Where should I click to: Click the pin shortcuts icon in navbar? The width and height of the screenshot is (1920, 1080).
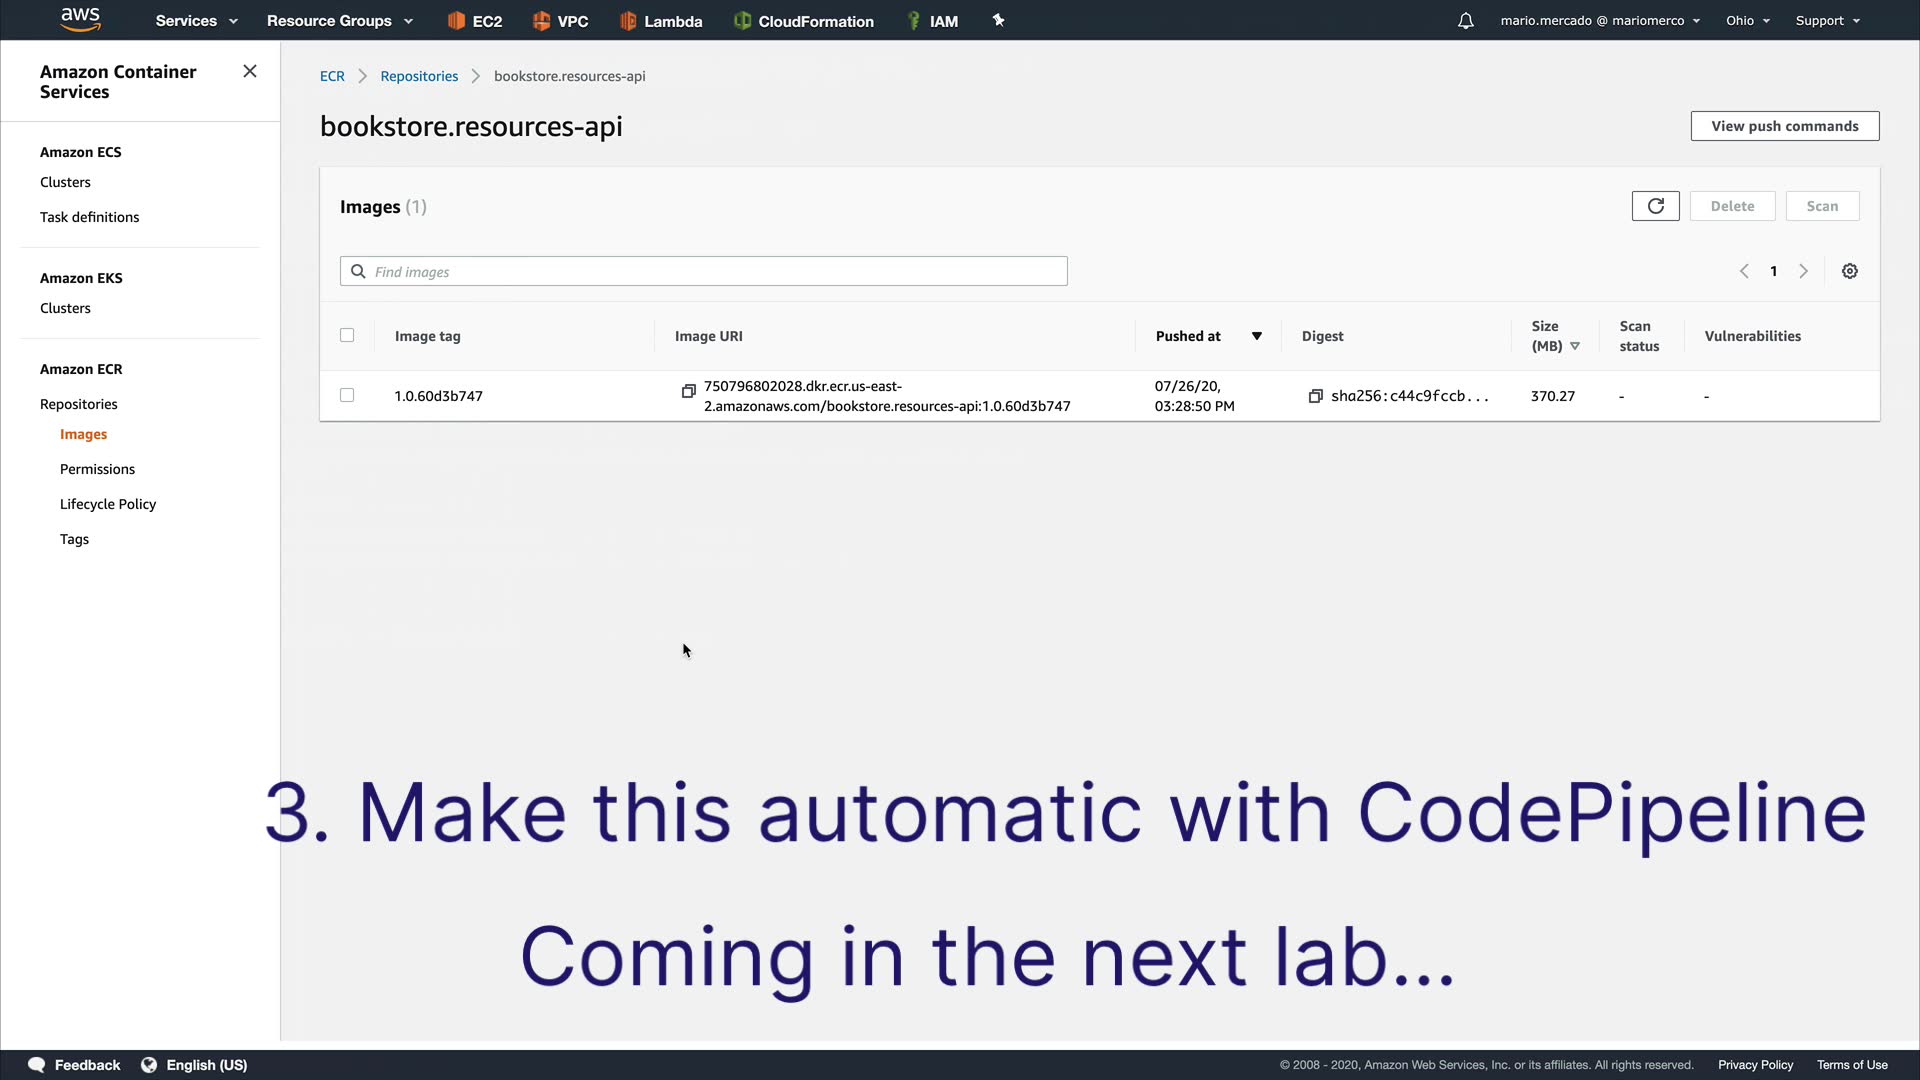[998, 20]
